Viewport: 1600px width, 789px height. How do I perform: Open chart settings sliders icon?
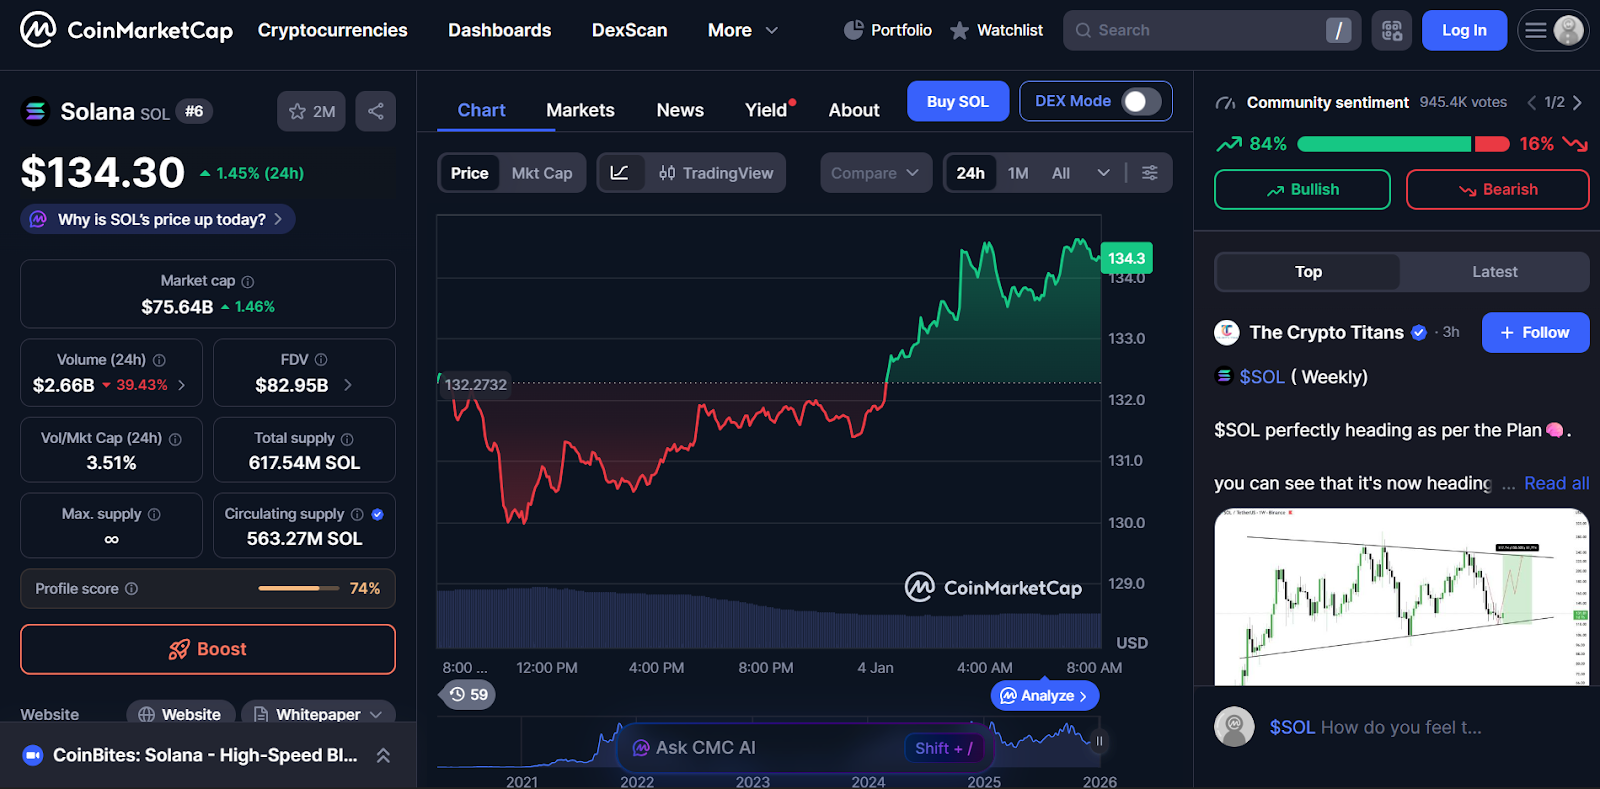(1150, 173)
